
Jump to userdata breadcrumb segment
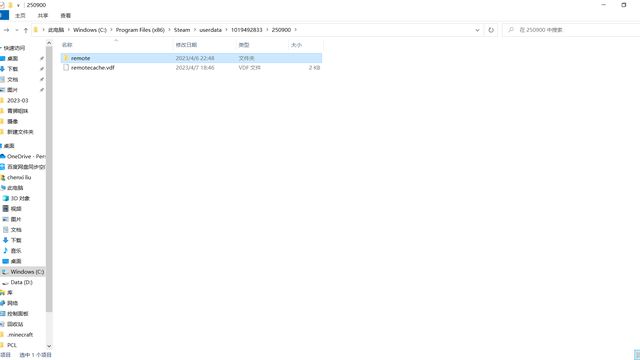210,30
